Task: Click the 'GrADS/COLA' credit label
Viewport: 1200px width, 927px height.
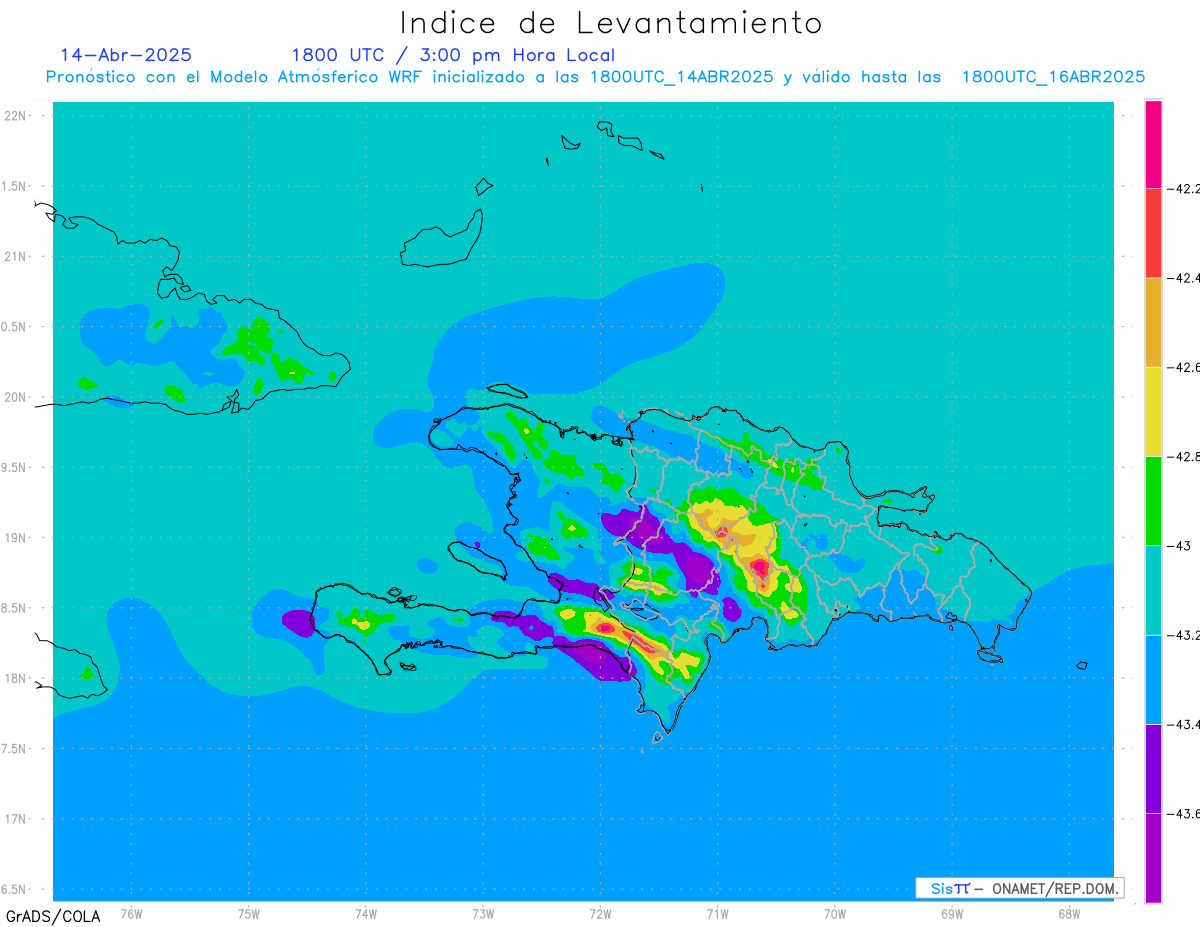Action: click(53, 916)
